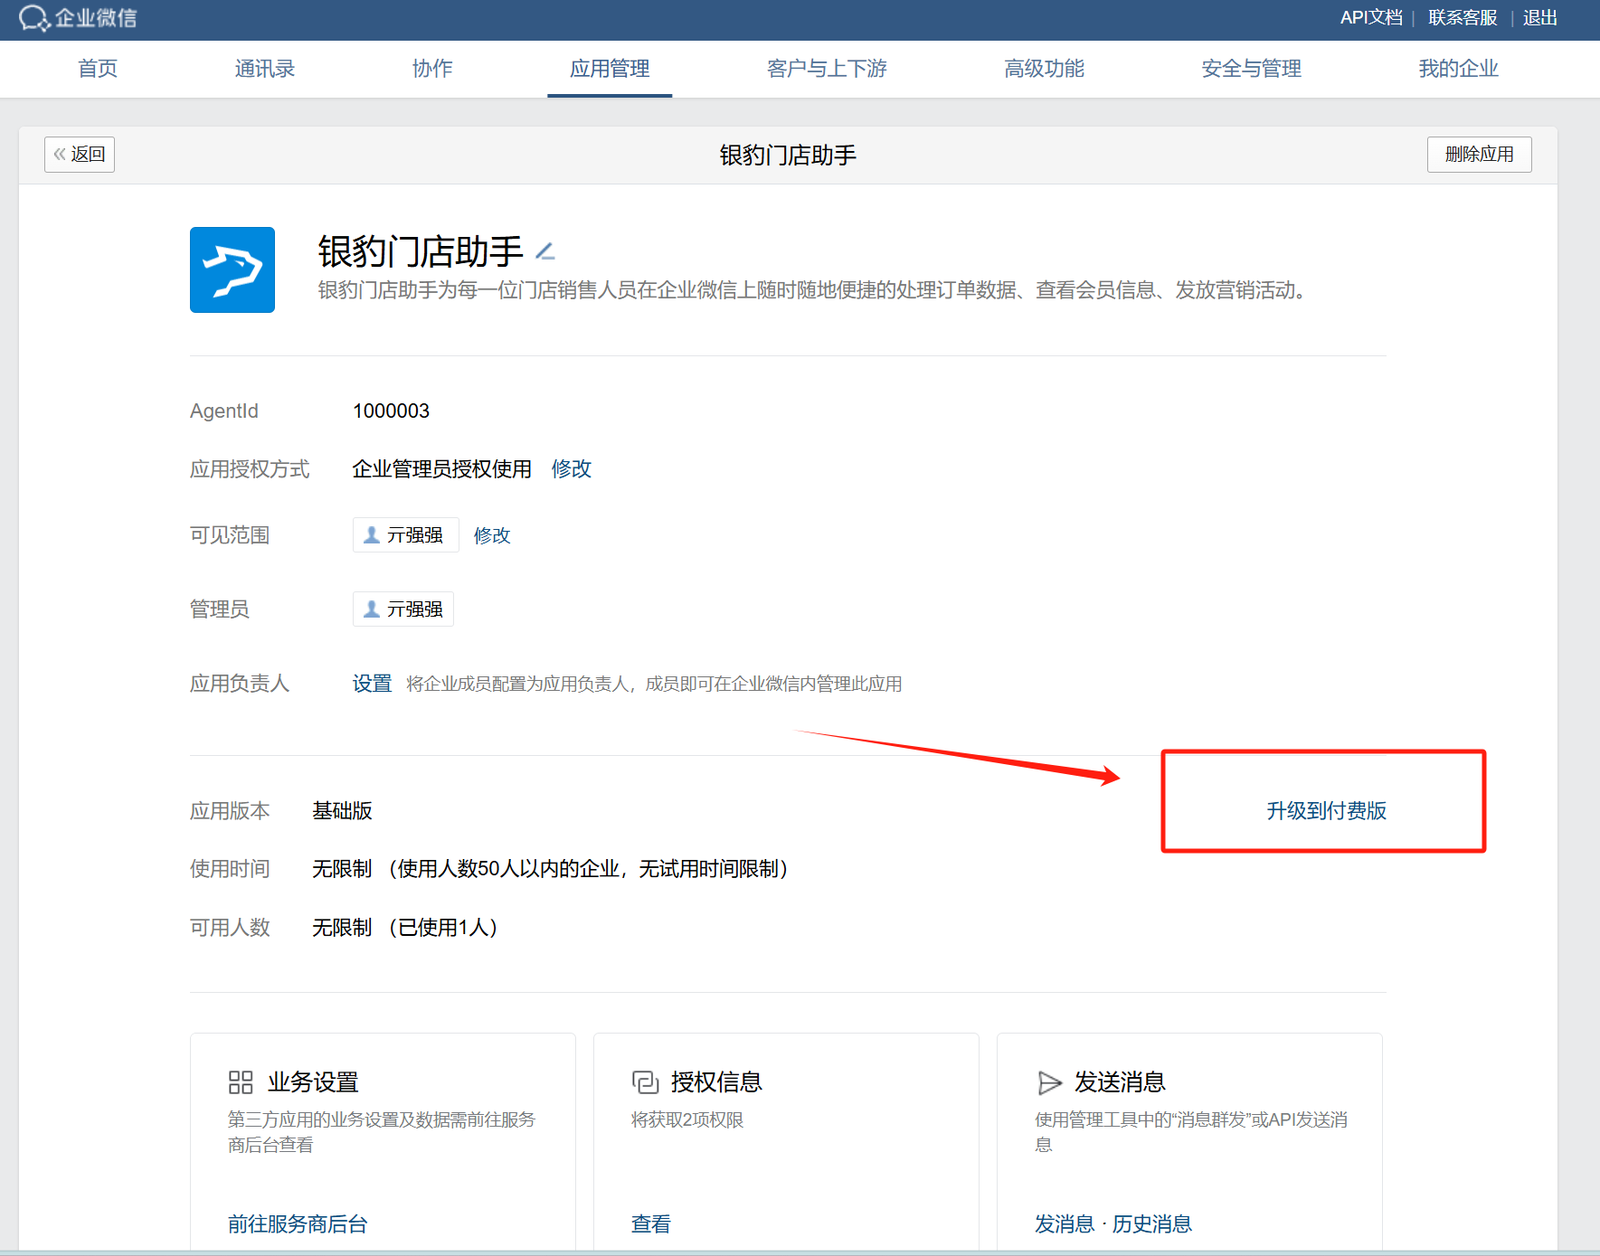
Task: Open the 我的企业 tab
Action: [x=1458, y=68]
